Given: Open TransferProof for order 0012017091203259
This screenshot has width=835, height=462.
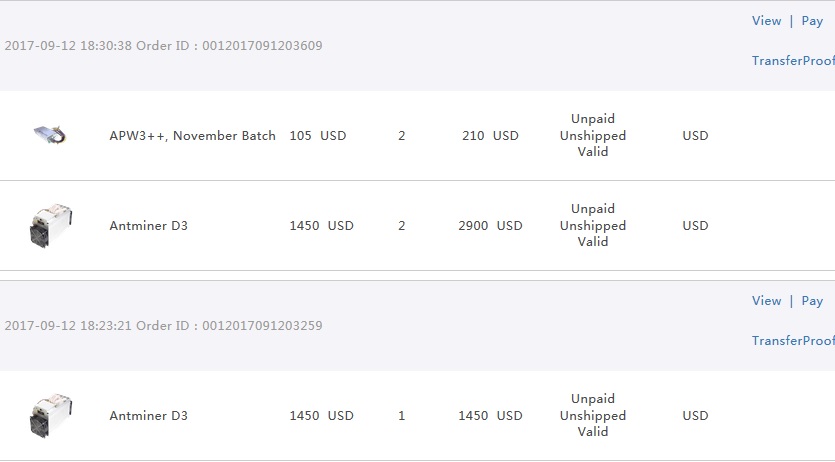Looking at the screenshot, I should [x=793, y=341].
